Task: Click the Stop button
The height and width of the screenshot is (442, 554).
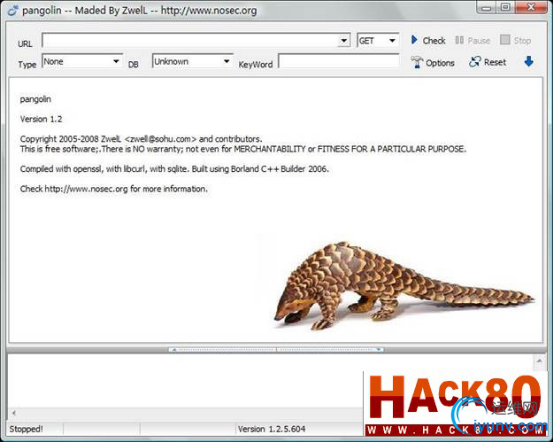Action: [515, 40]
